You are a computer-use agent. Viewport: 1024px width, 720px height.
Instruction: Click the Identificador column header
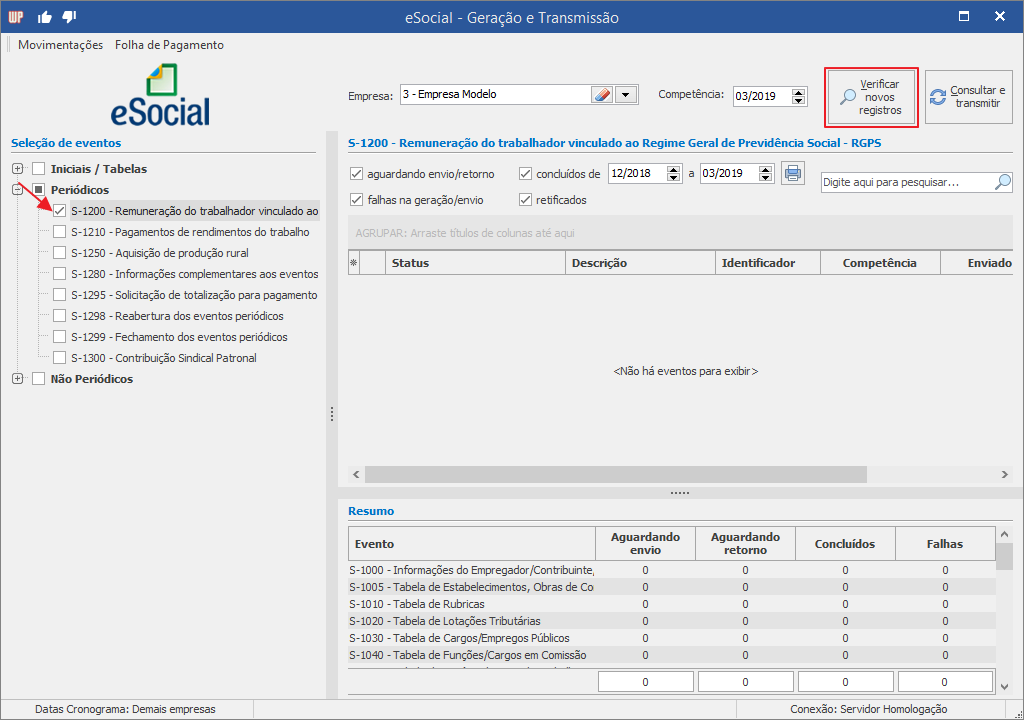(x=768, y=263)
